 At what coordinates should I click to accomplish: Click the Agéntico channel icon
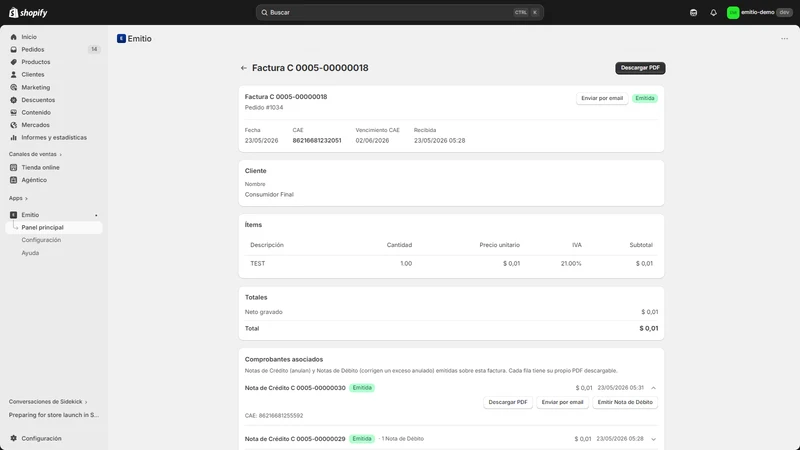click(x=14, y=180)
